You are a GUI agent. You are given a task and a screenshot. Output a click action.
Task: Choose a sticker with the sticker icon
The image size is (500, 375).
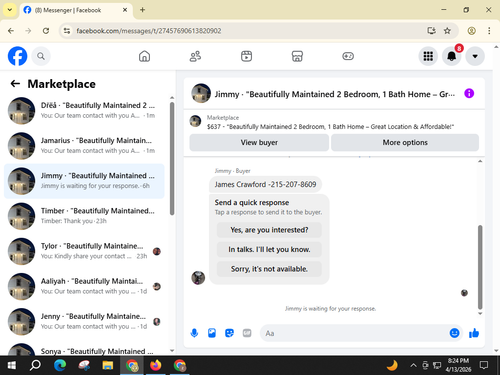click(x=229, y=333)
